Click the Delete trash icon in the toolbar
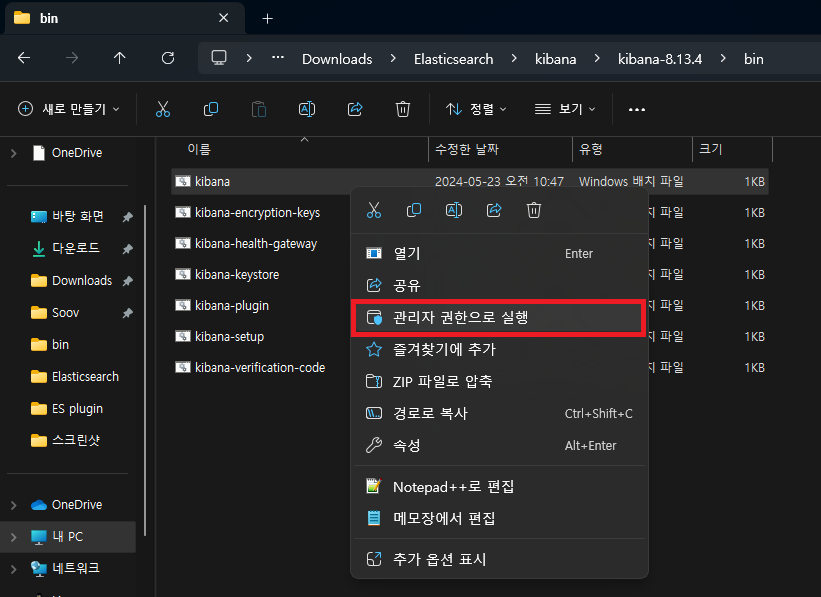 click(403, 109)
